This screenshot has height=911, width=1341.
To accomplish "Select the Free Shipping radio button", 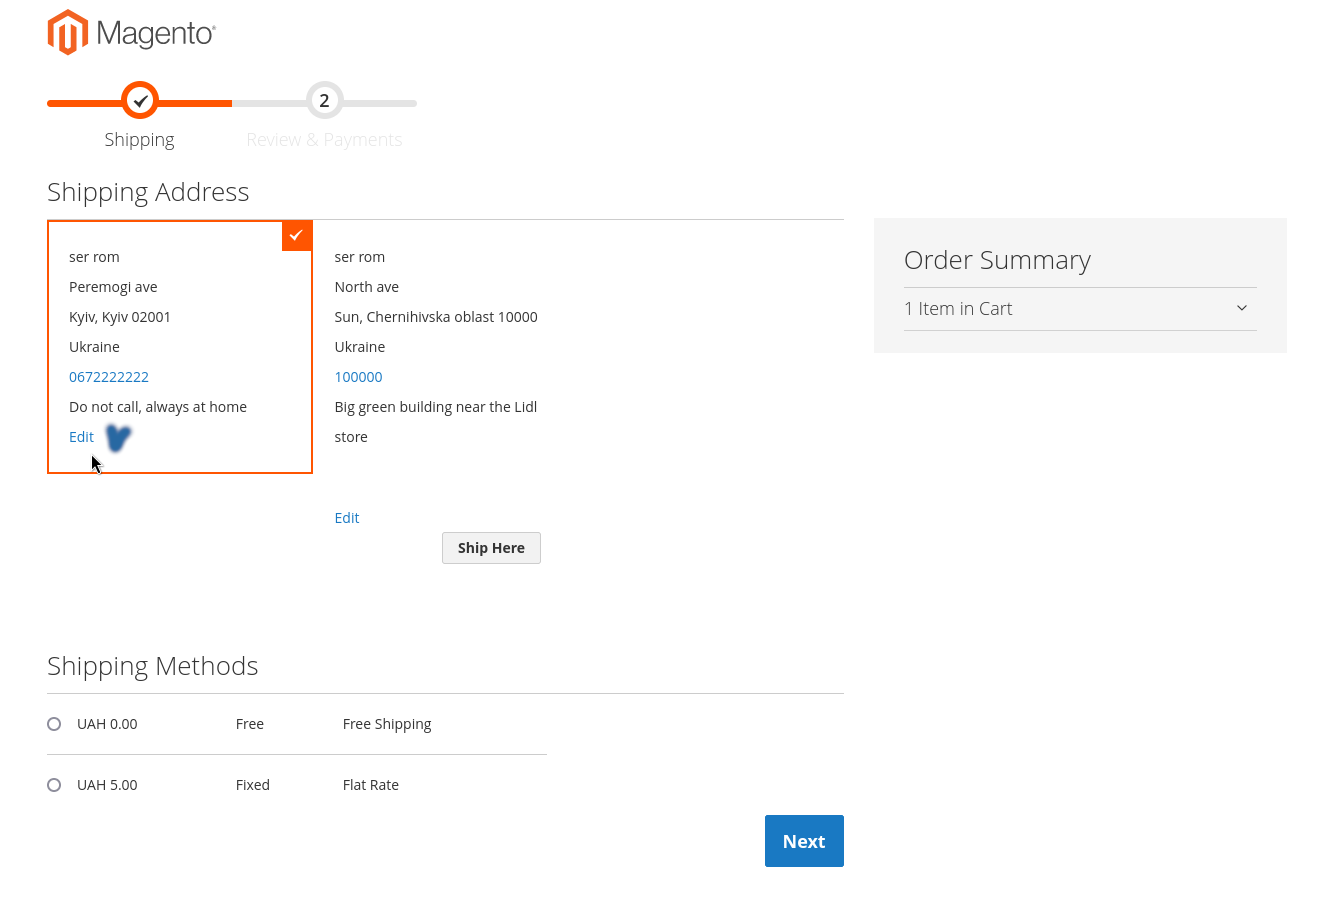I will click(54, 724).
